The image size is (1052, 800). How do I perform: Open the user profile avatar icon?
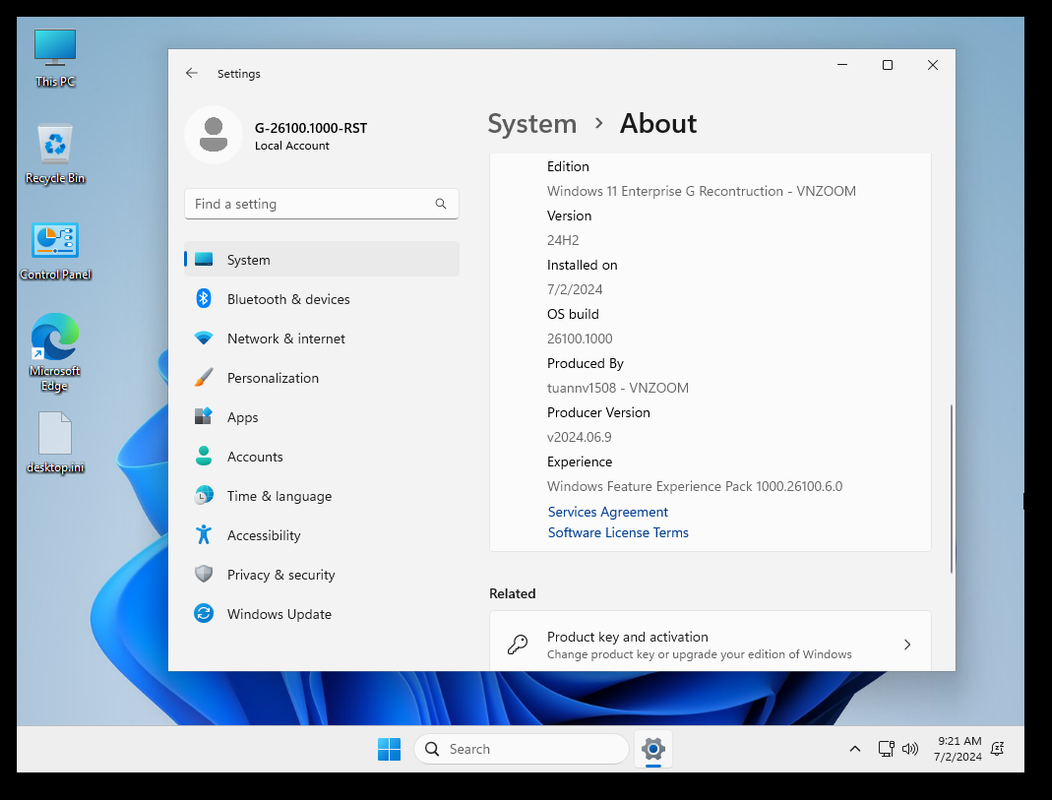(x=213, y=135)
